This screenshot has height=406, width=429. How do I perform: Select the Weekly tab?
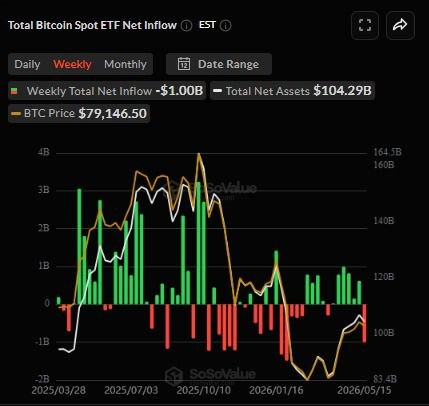[x=72, y=64]
